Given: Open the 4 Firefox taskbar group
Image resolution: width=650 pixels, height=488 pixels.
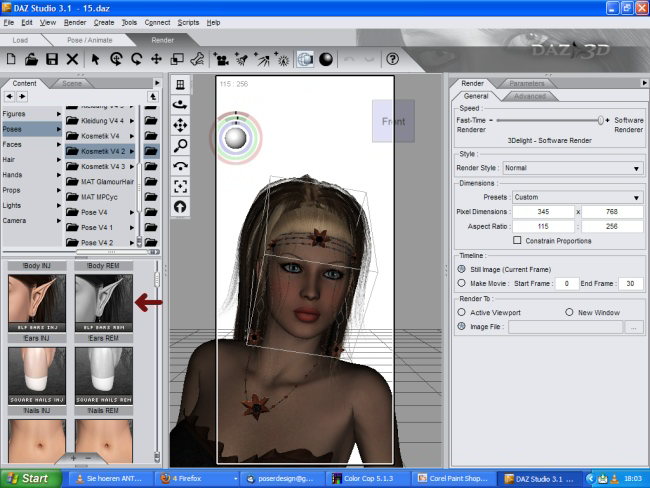Looking at the screenshot, I should 198,478.
